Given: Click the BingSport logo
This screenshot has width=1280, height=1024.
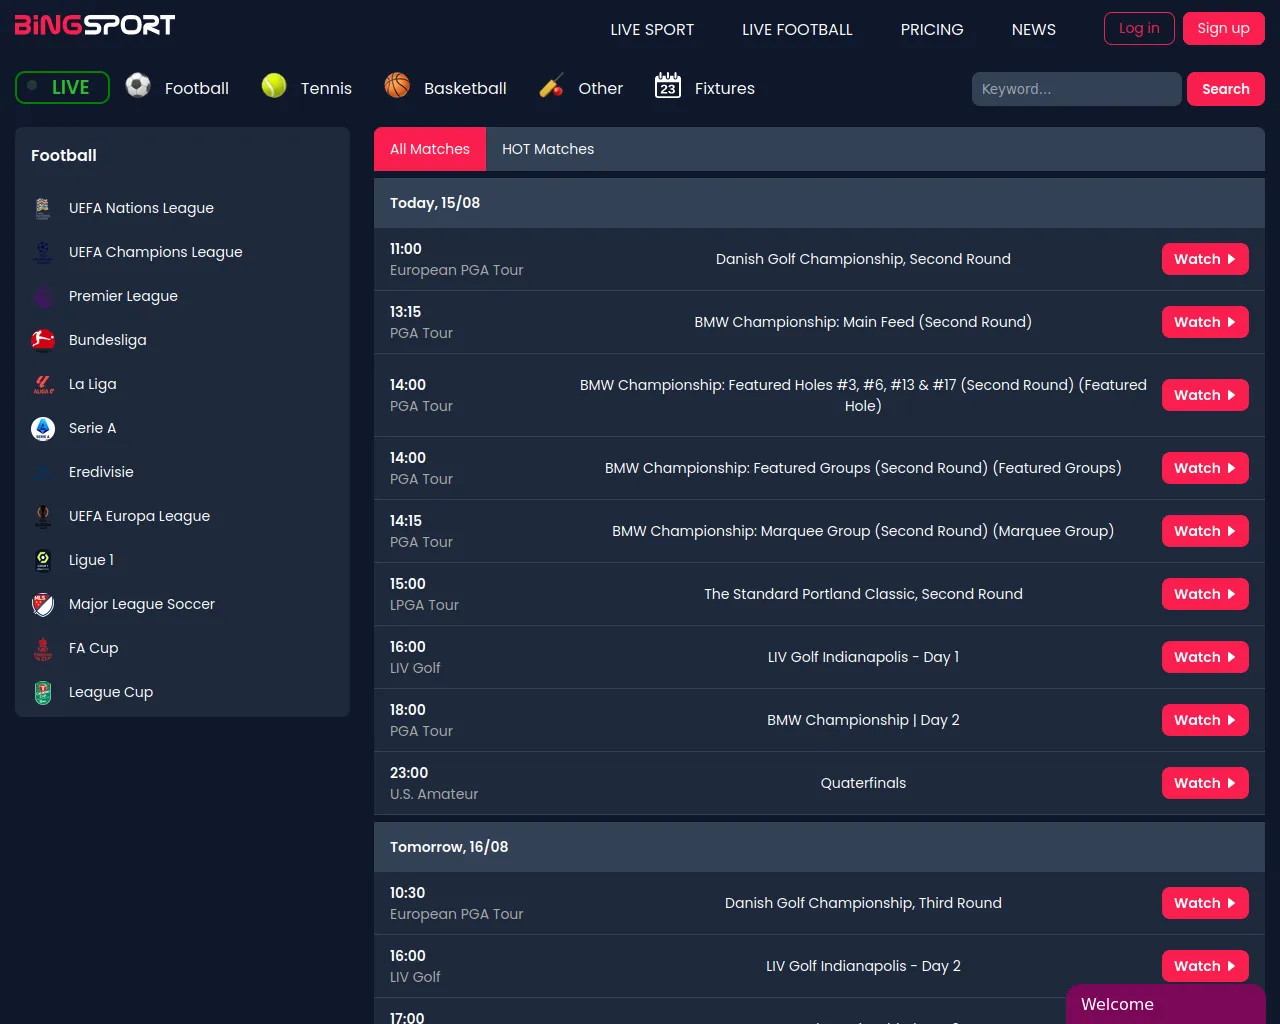Looking at the screenshot, I should (x=95, y=25).
